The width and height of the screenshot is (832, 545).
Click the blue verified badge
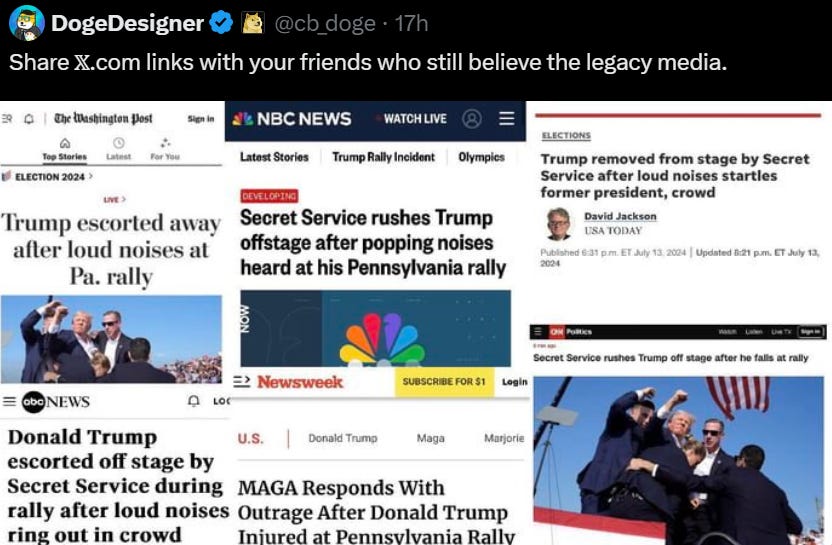click(221, 23)
